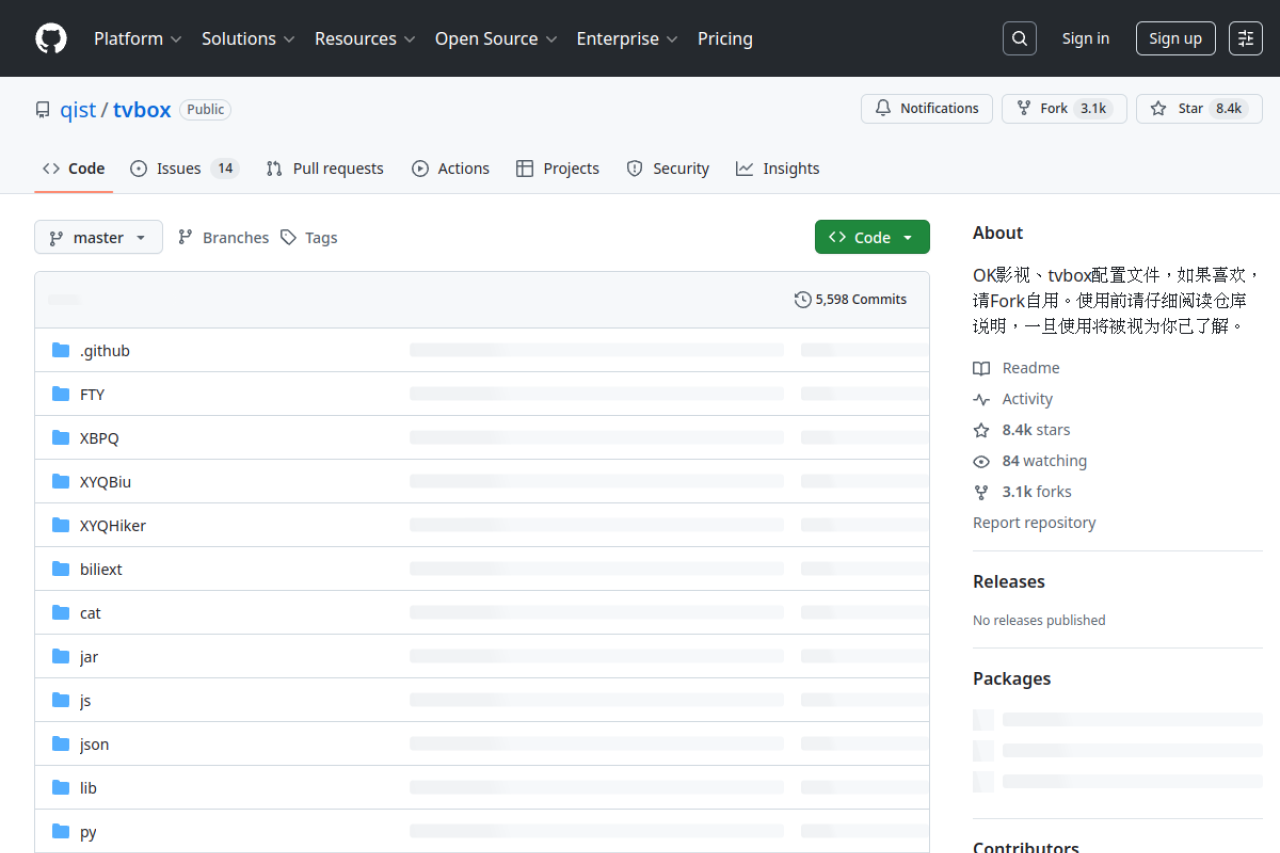
Task: Open search with the magnifier icon
Action: pos(1019,38)
